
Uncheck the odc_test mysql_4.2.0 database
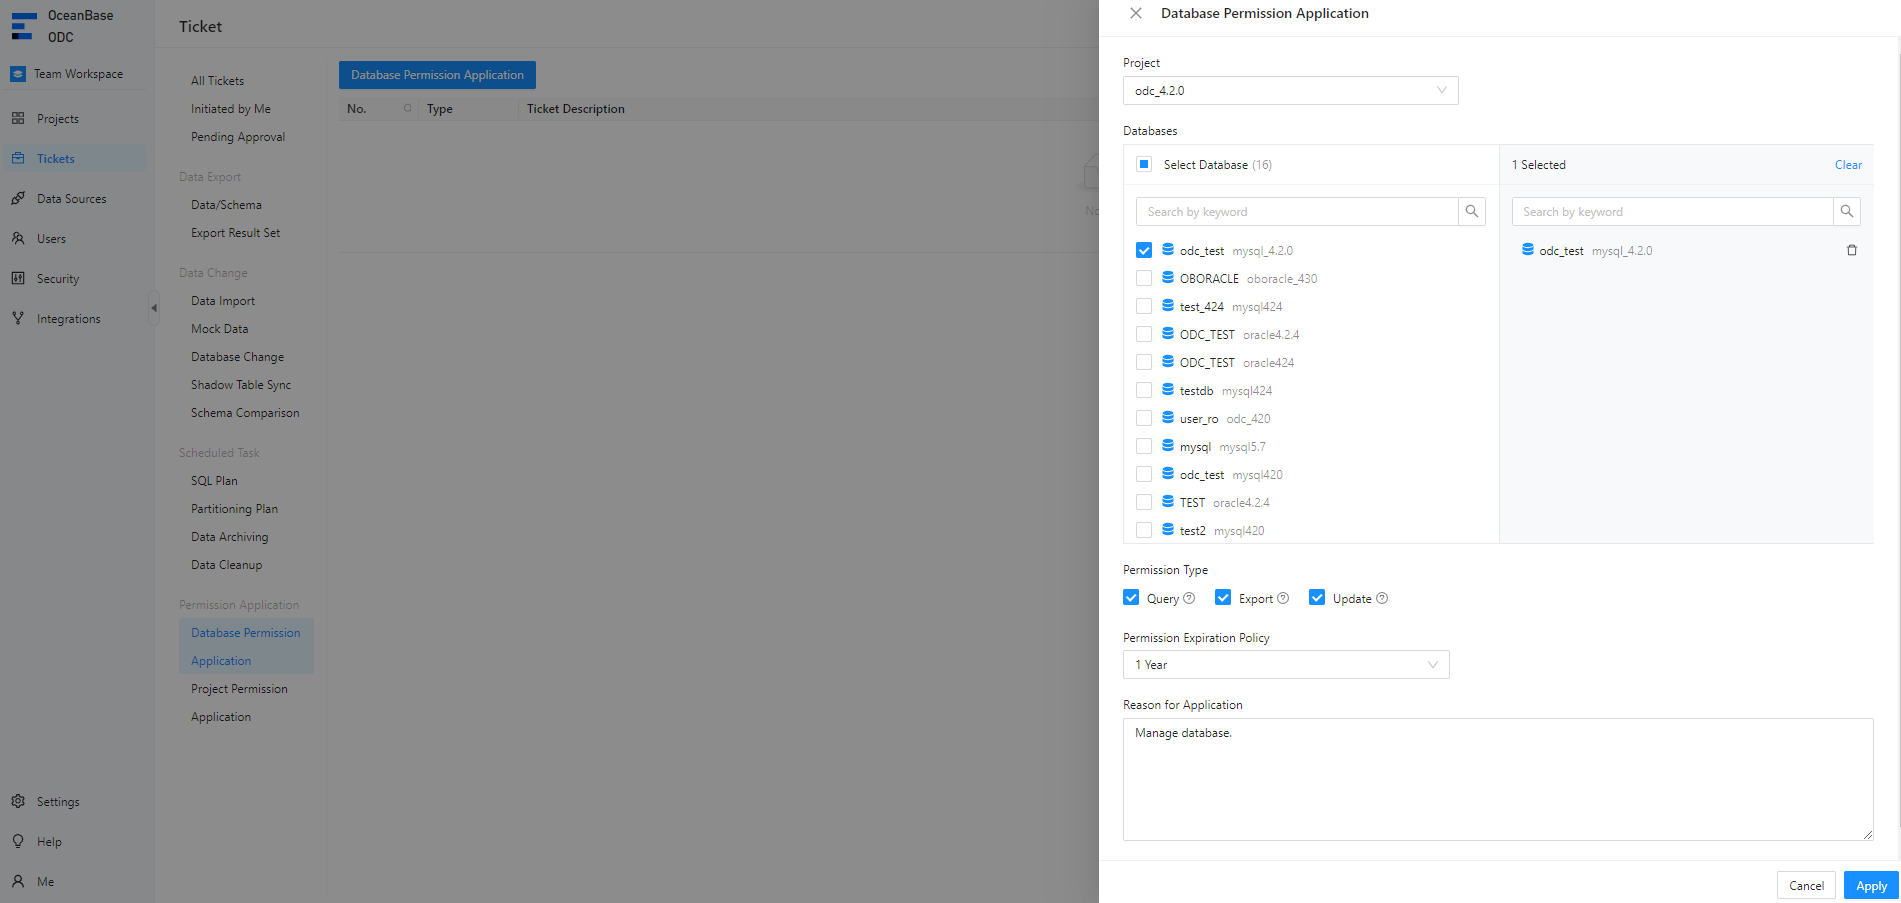click(1144, 251)
